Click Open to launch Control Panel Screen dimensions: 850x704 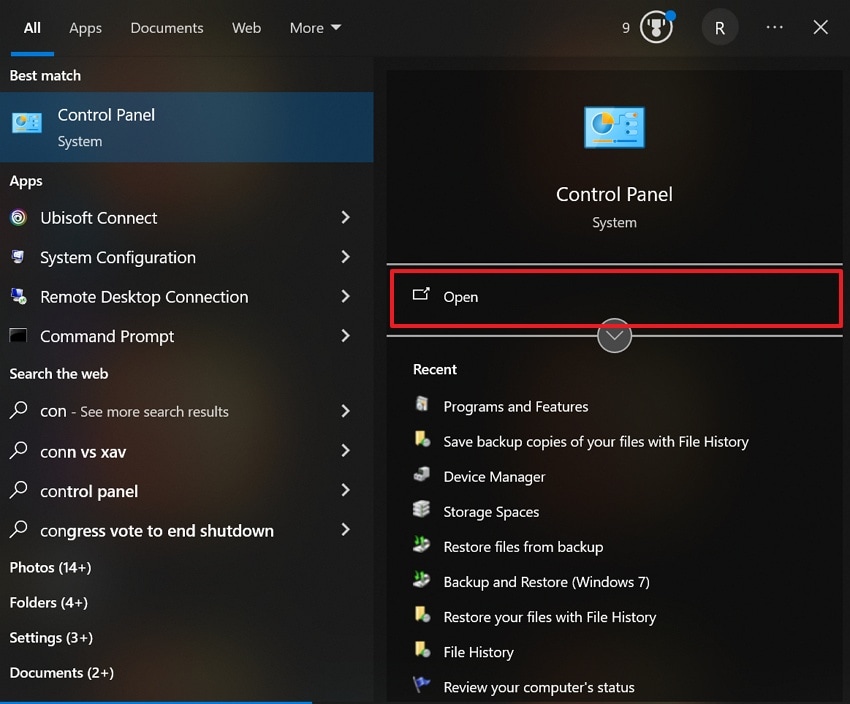(x=616, y=297)
